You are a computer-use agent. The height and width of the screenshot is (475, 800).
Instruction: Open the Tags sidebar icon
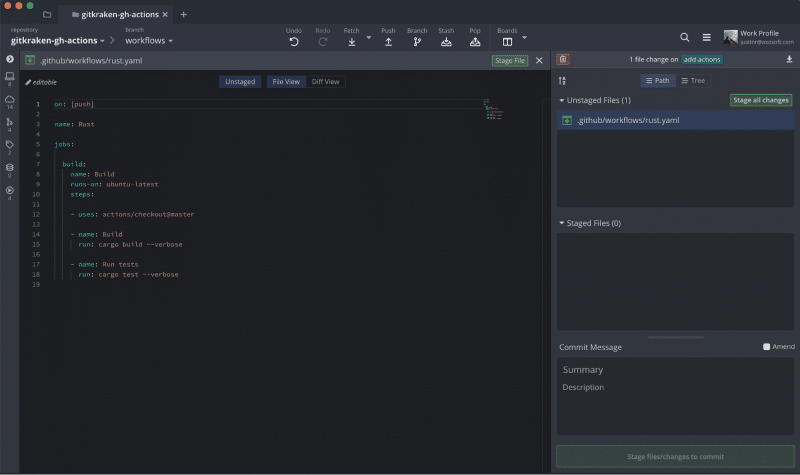10,144
